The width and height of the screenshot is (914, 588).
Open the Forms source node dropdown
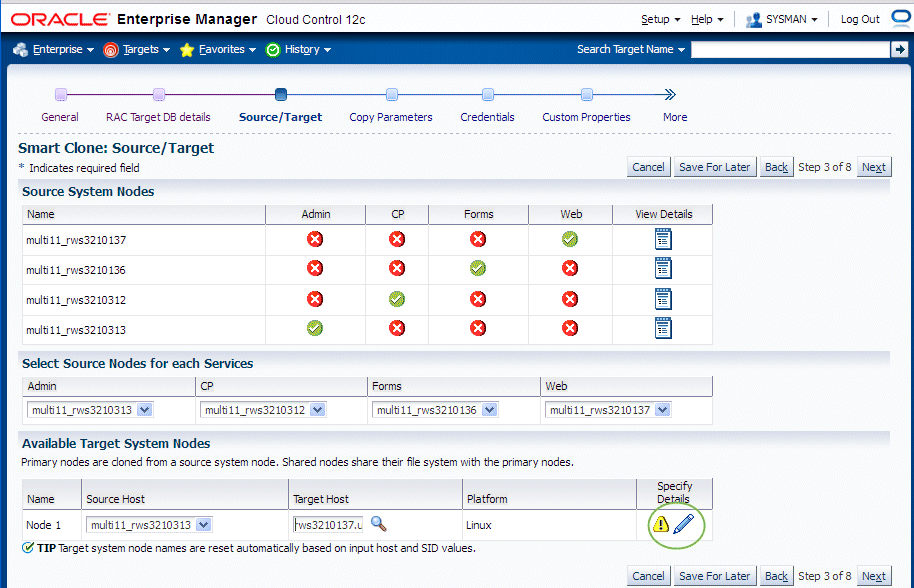pyautogui.click(x=490, y=410)
